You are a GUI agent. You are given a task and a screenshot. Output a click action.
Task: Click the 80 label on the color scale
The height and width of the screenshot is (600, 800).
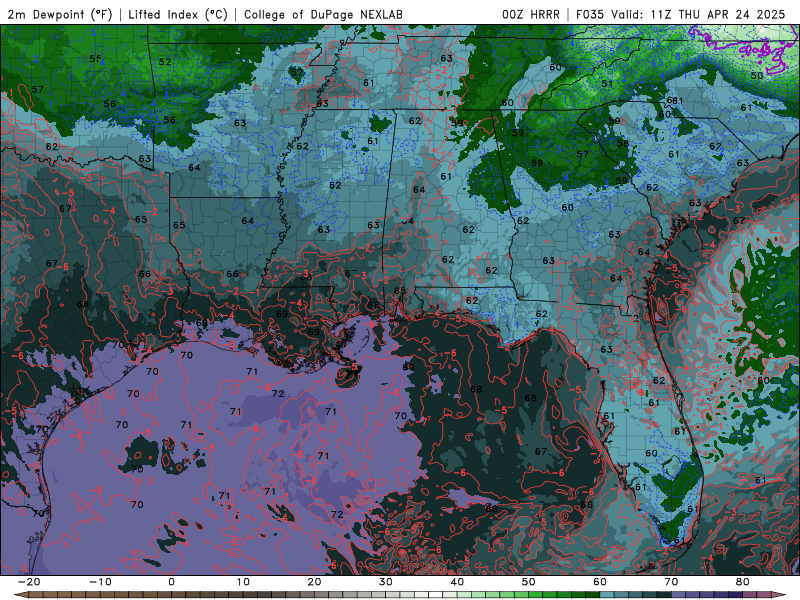(743, 582)
